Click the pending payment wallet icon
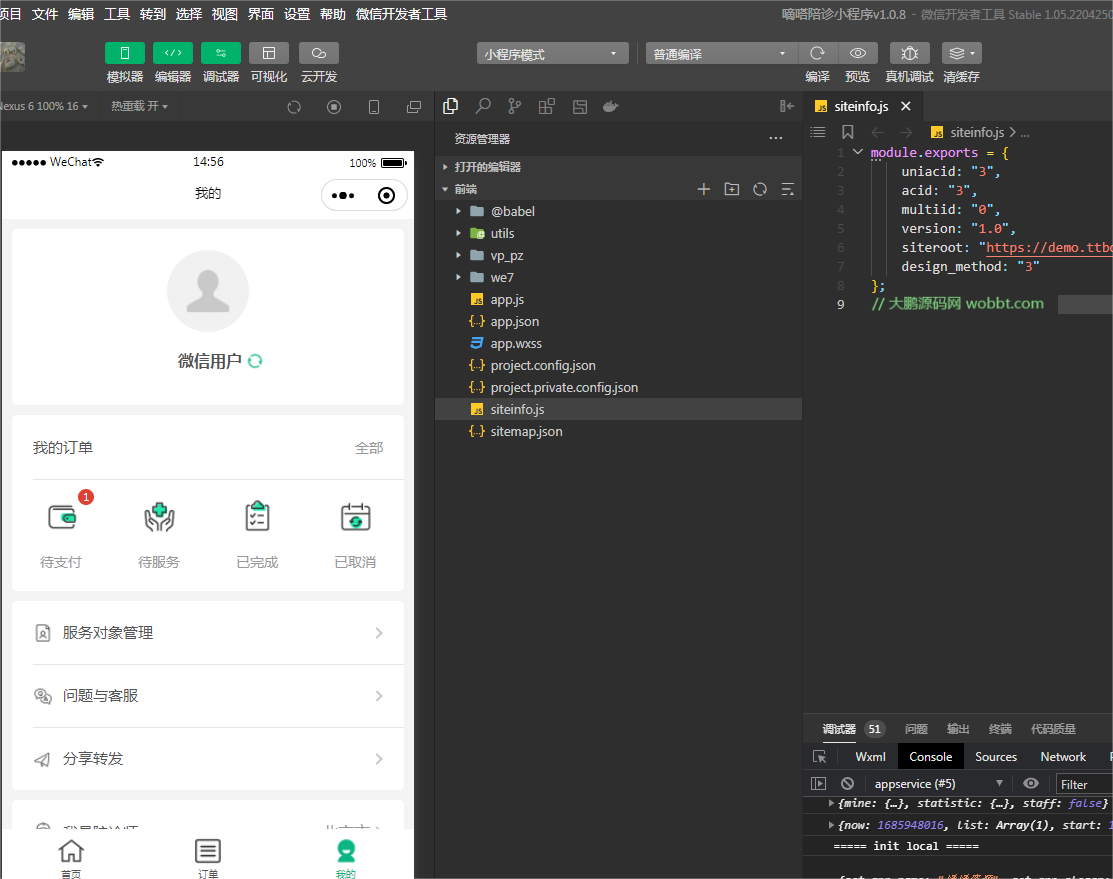The width and height of the screenshot is (1113, 879). click(x=62, y=517)
